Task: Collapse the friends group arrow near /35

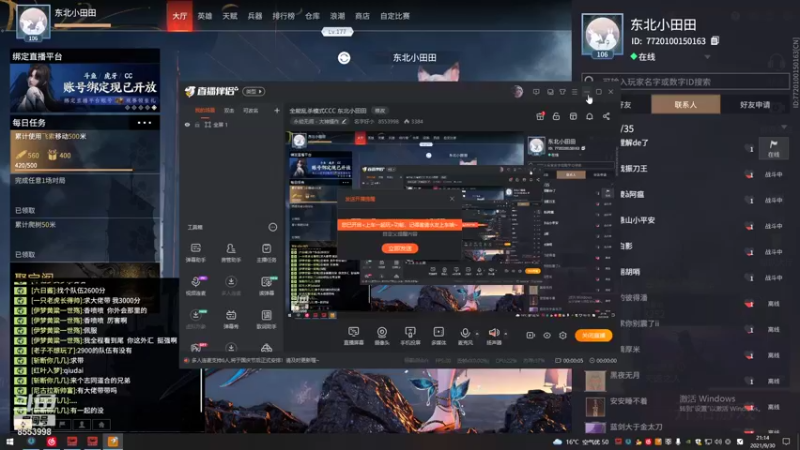Action: (x=784, y=127)
